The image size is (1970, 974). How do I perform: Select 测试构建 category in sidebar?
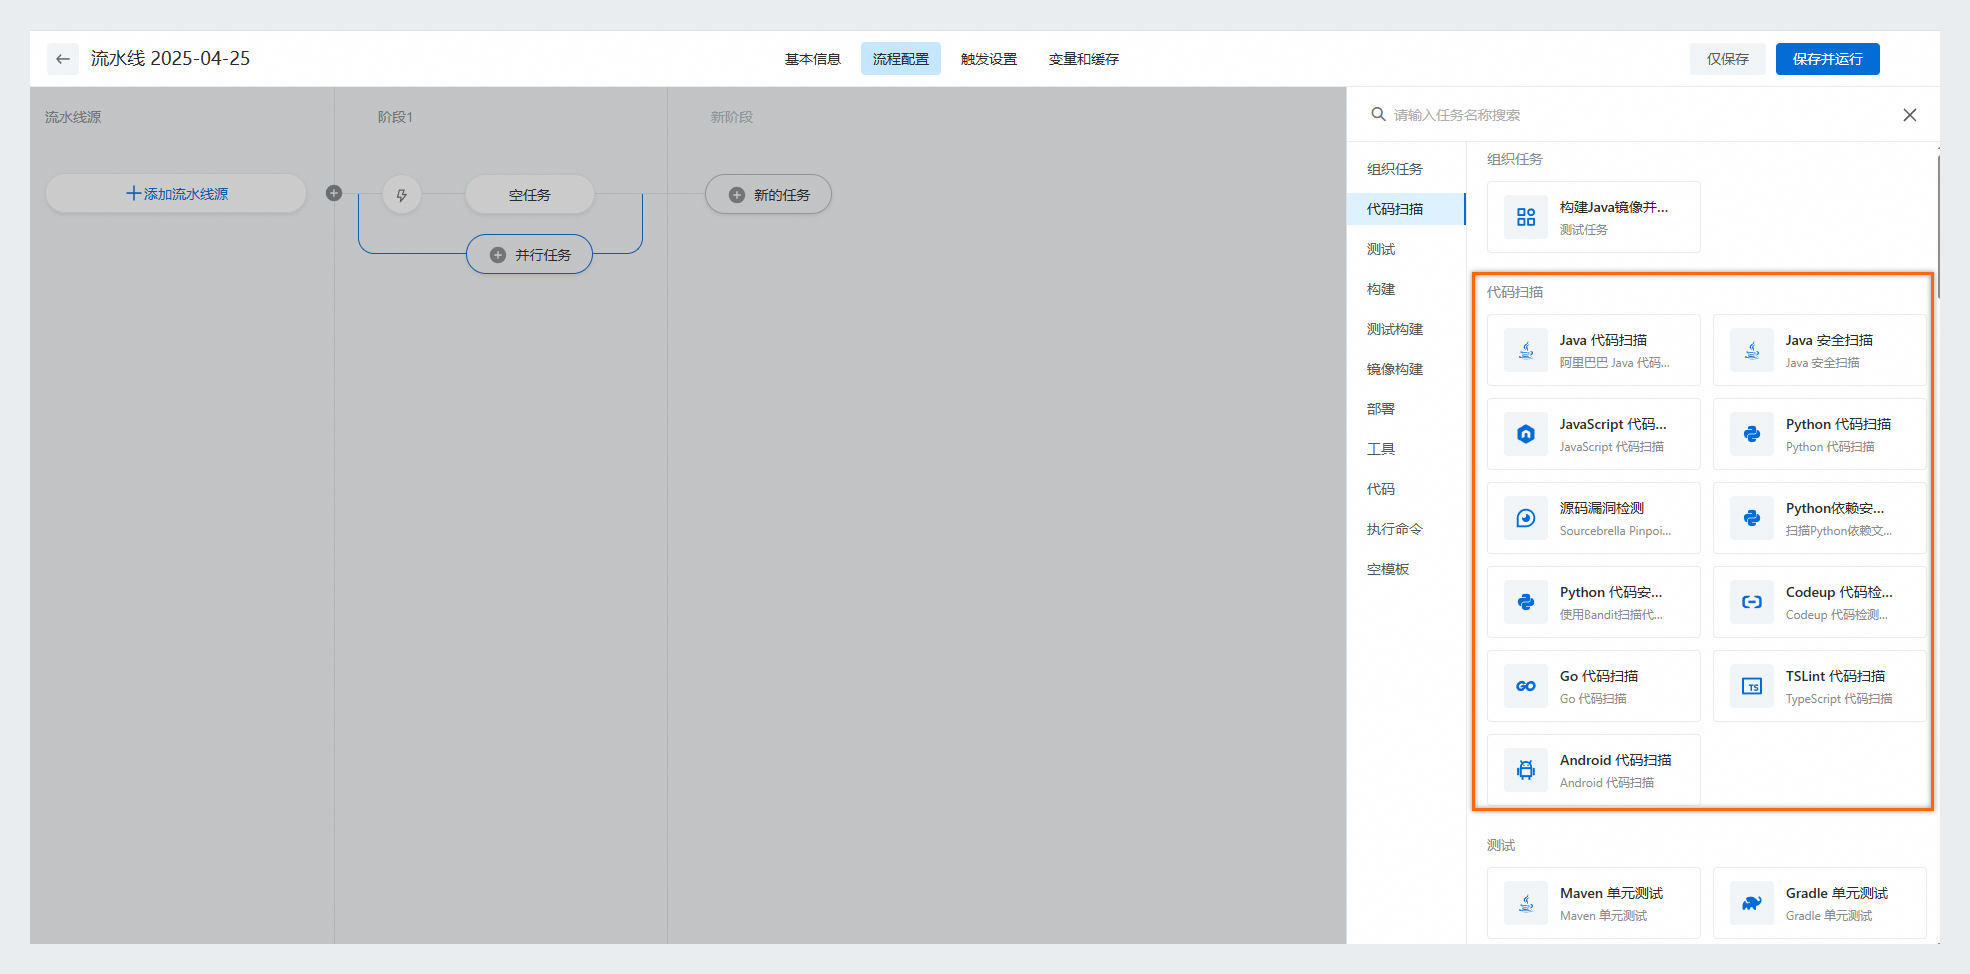point(1406,329)
